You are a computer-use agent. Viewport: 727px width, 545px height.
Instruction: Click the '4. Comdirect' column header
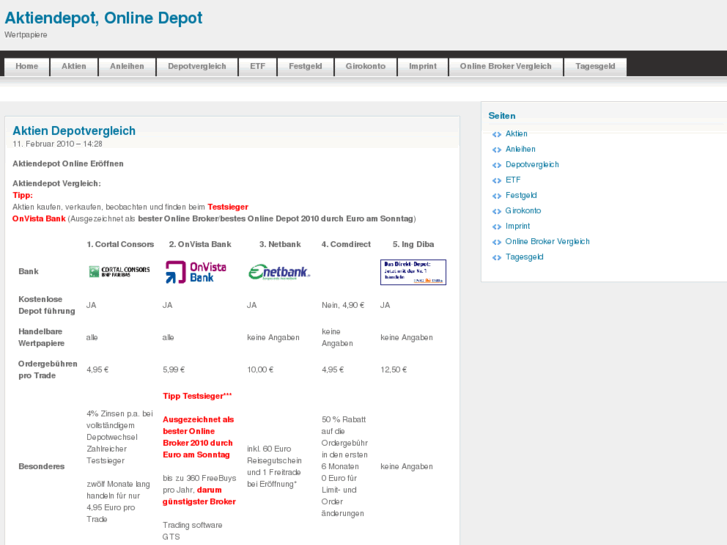(x=346, y=244)
